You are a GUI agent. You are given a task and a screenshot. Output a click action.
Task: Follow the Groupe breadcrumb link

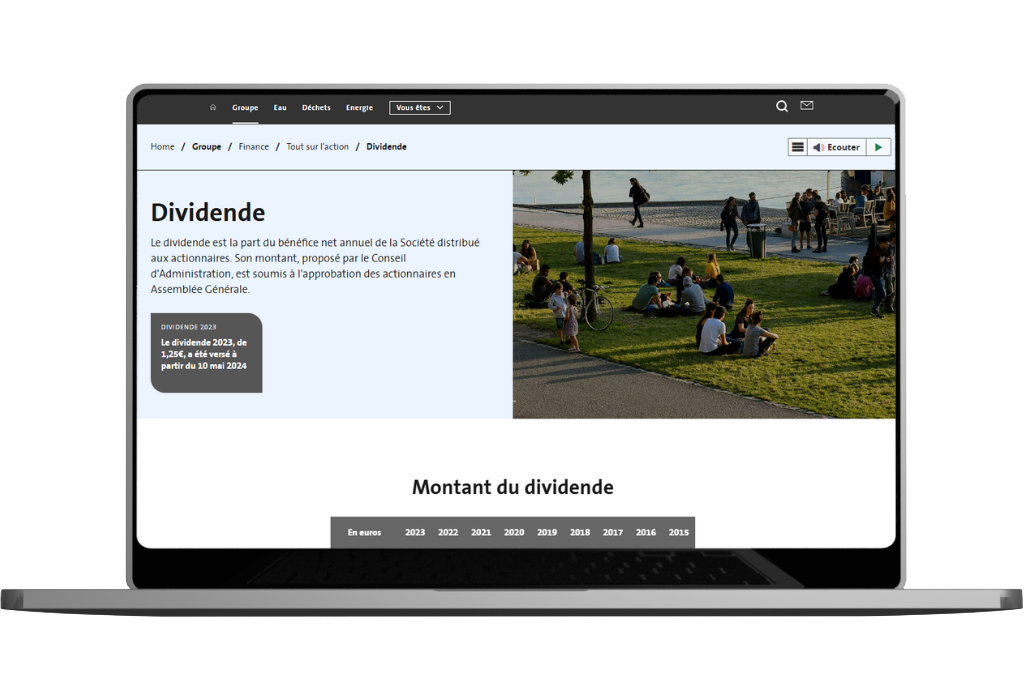pos(206,147)
